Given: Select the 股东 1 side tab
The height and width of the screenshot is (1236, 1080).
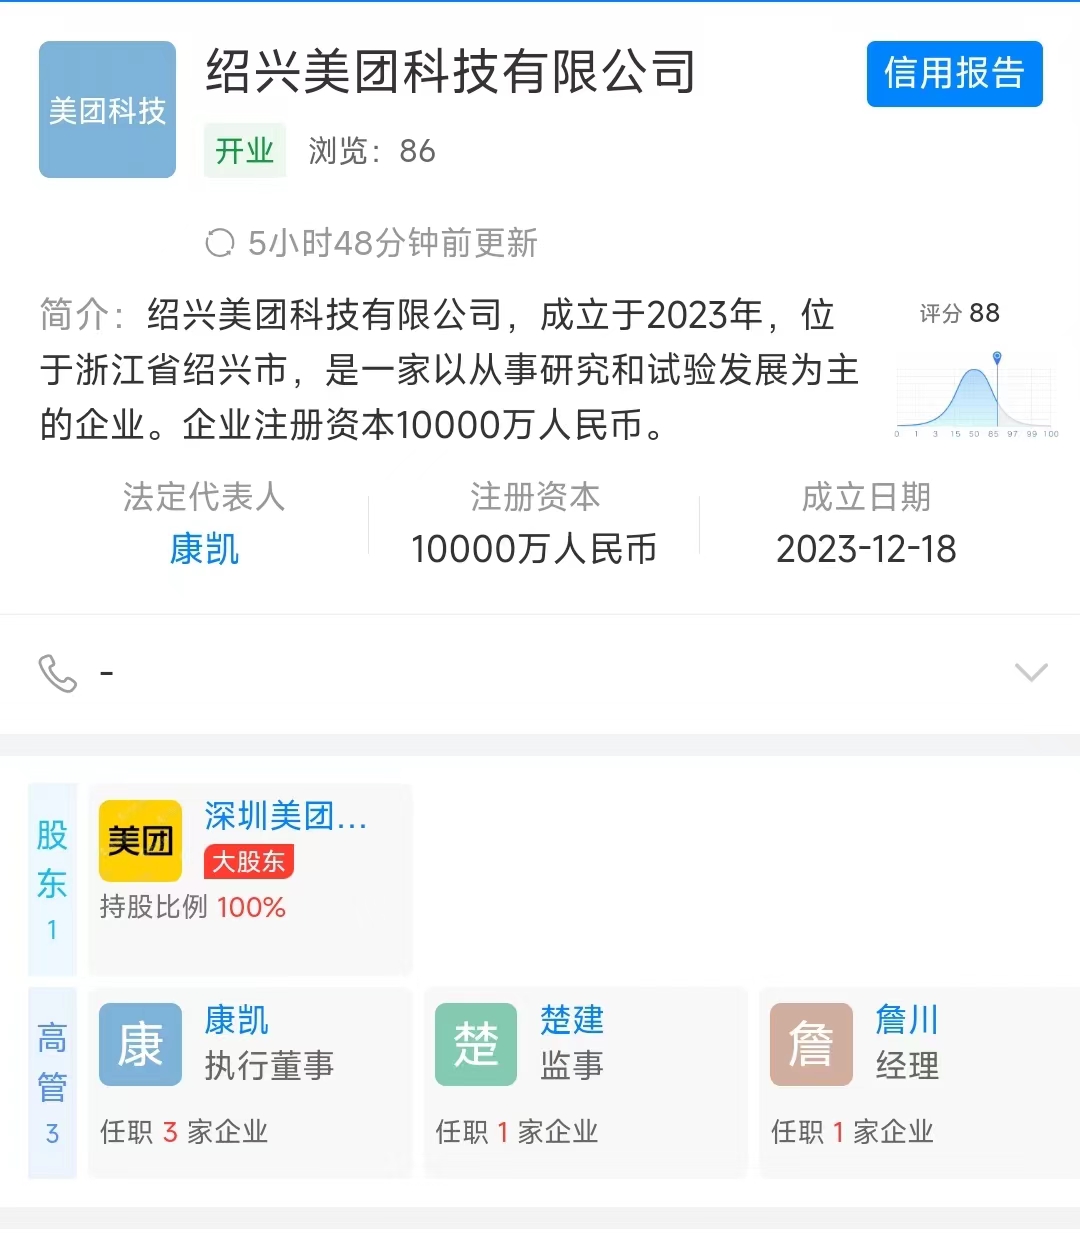Looking at the screenshot, I should [52, 880].
